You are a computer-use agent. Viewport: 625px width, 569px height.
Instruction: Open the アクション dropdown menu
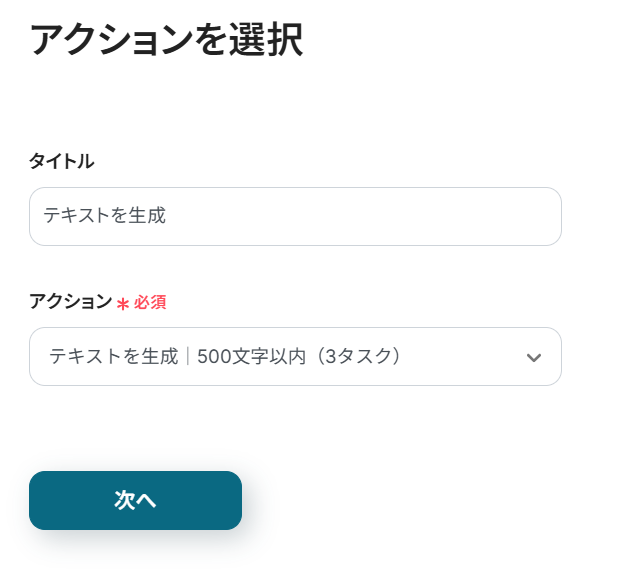tap(295, 356)
